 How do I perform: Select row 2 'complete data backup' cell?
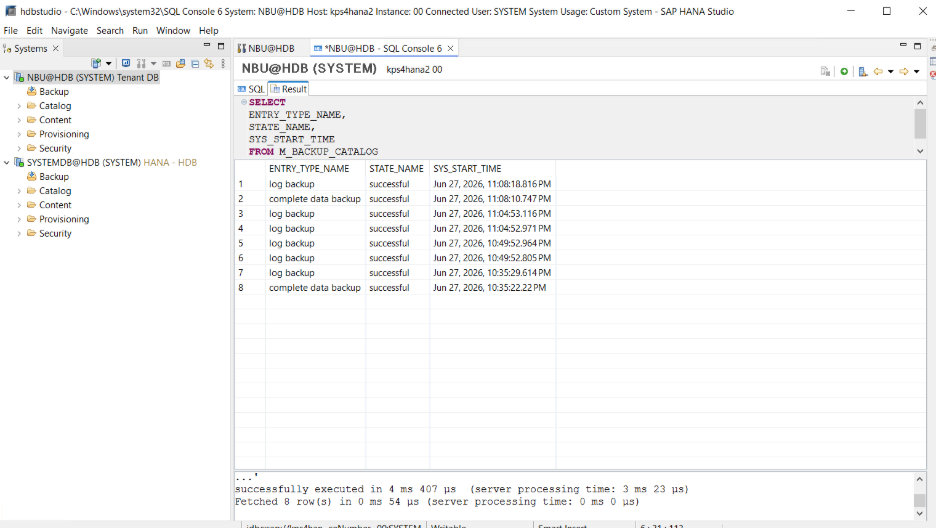click(315, 199)
